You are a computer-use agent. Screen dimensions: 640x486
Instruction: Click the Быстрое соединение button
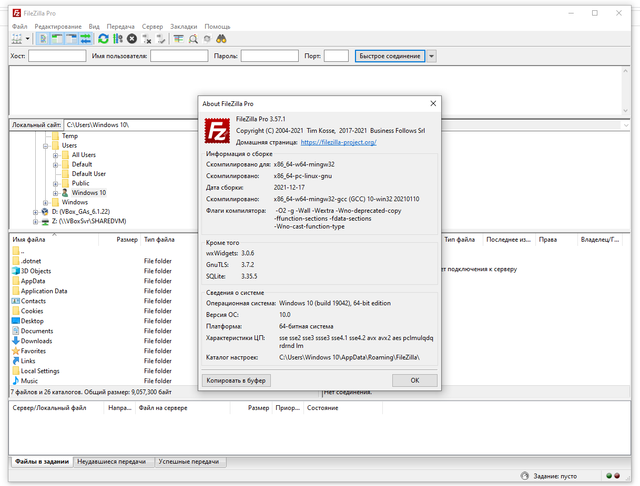coord(390,56)
